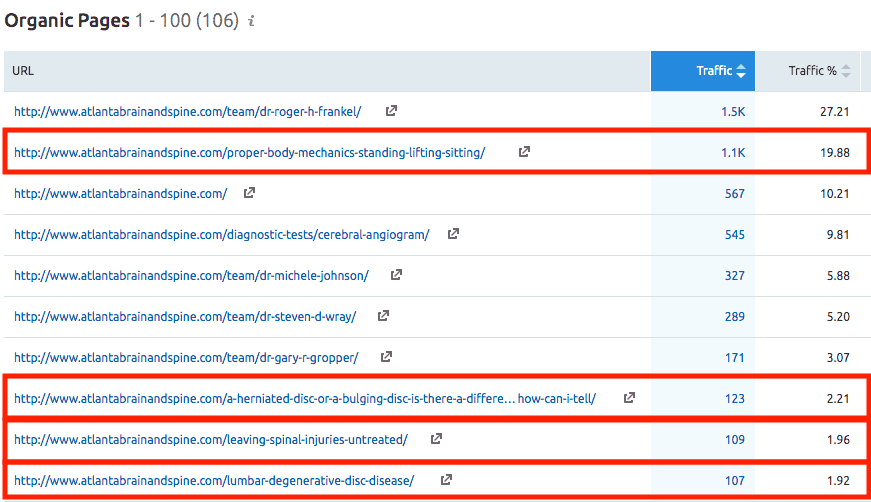Screen dimensions: 871x502
Task: Open external link icon for dr-roger-h-frankel page
Action: tap(391, 111)
